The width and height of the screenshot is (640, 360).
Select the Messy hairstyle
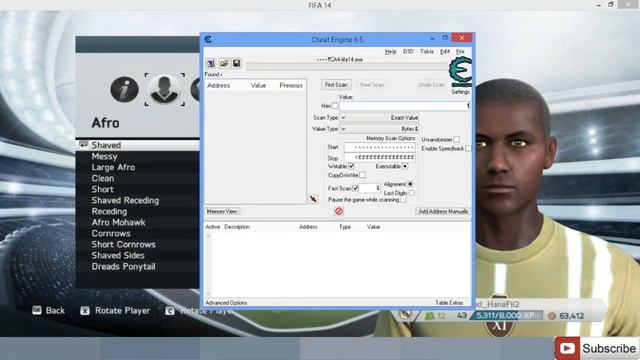click(138, 156)
